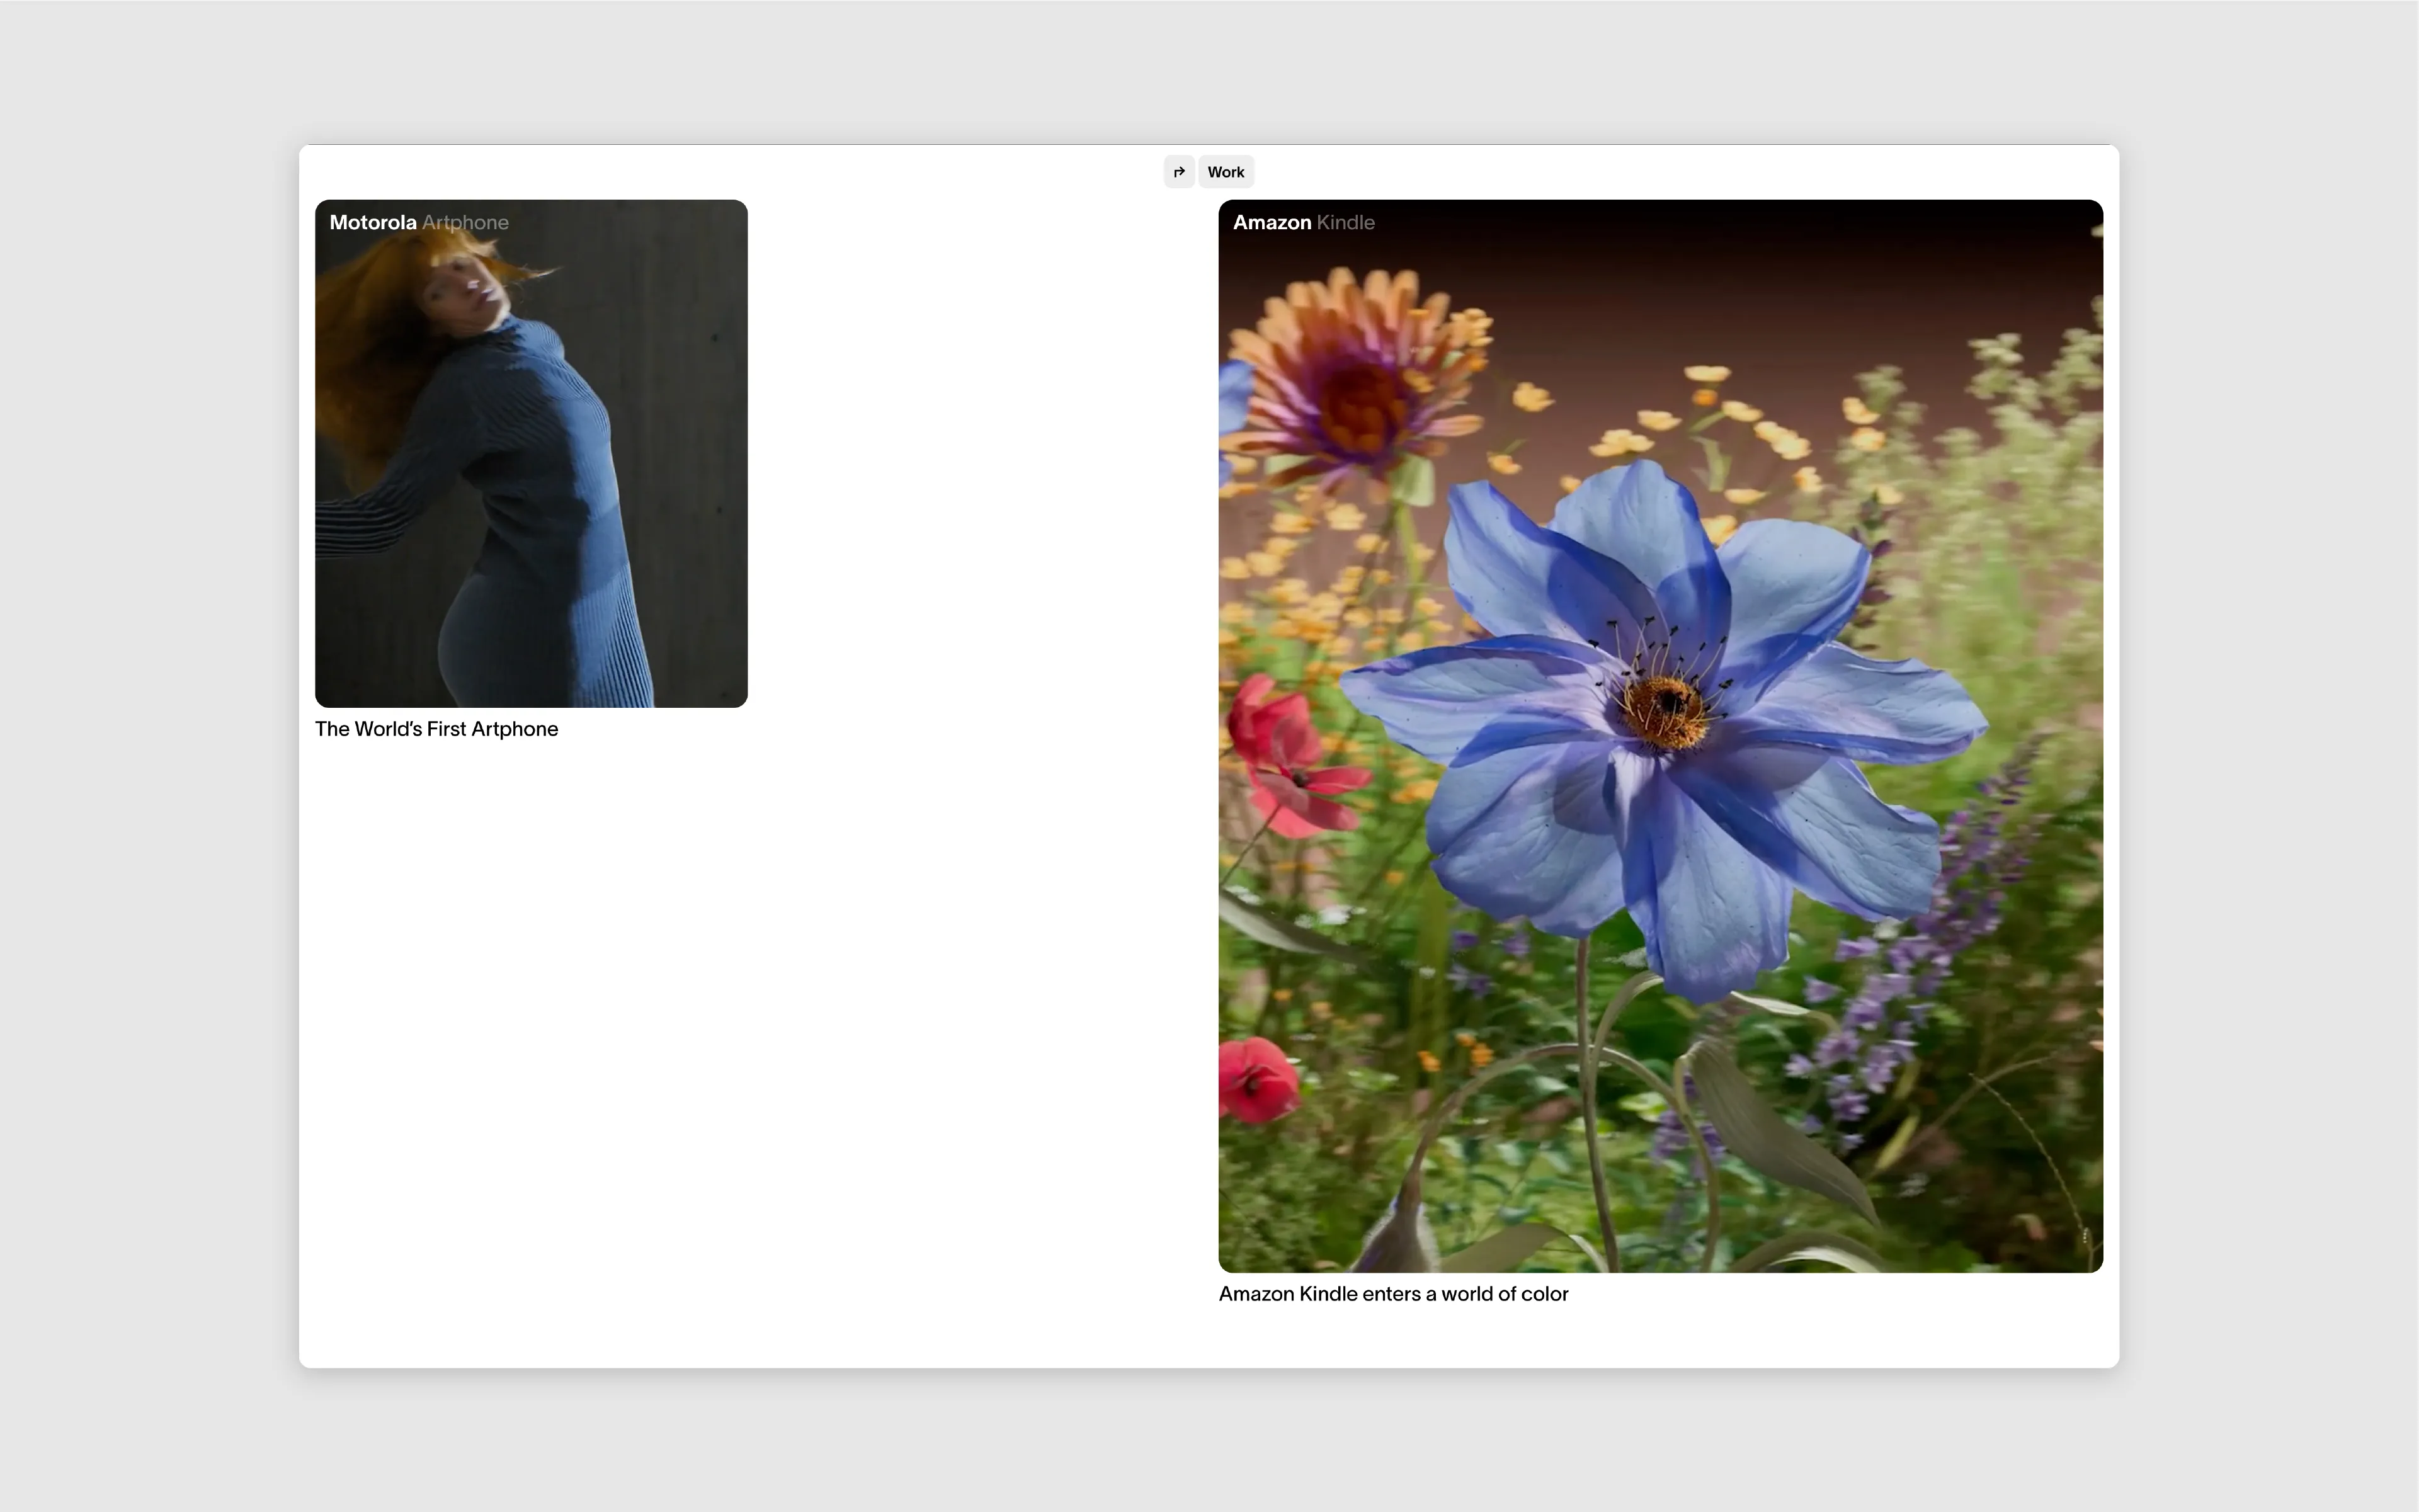Select the "Amazon Kindle" label on the card

pos(1303,223)
